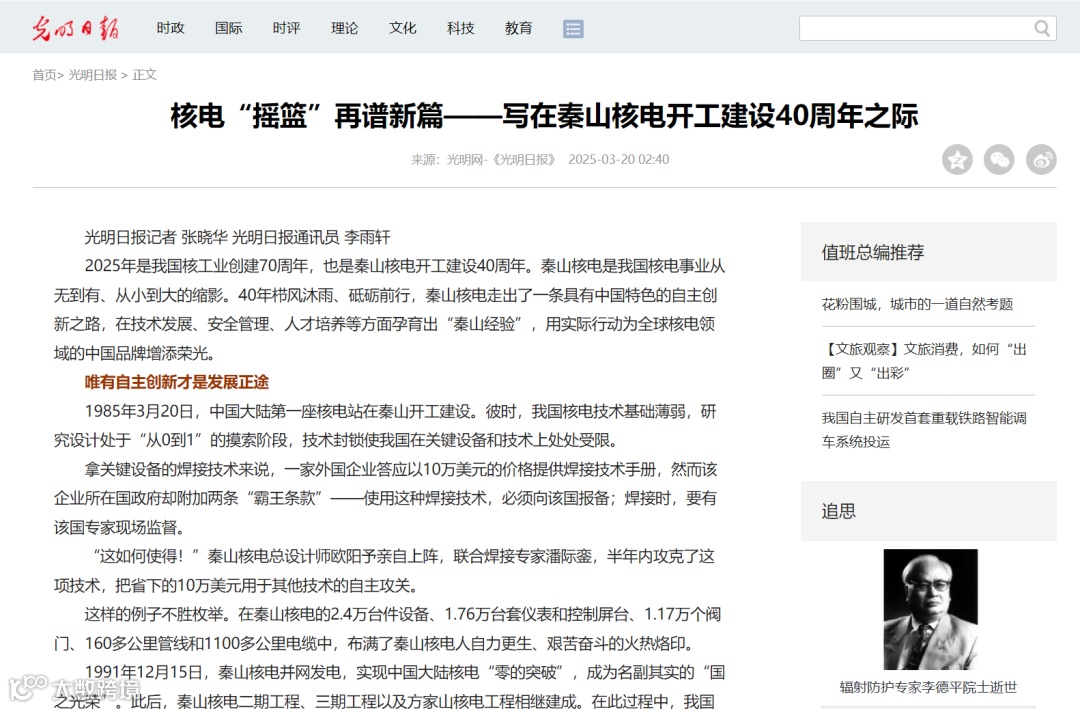Share article via WeChat icon
The width and height of the screenshot is (1080, 709).
(x=999, y=160)
